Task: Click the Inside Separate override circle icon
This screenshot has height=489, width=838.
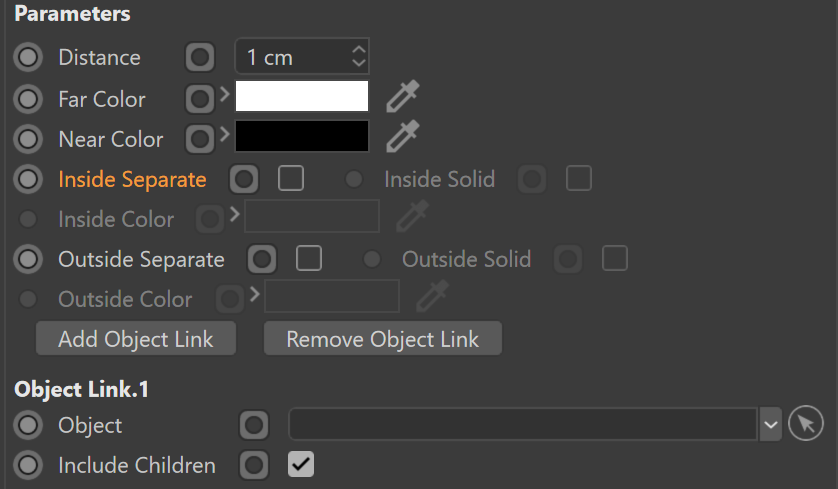Action: [x=244, y=179]
